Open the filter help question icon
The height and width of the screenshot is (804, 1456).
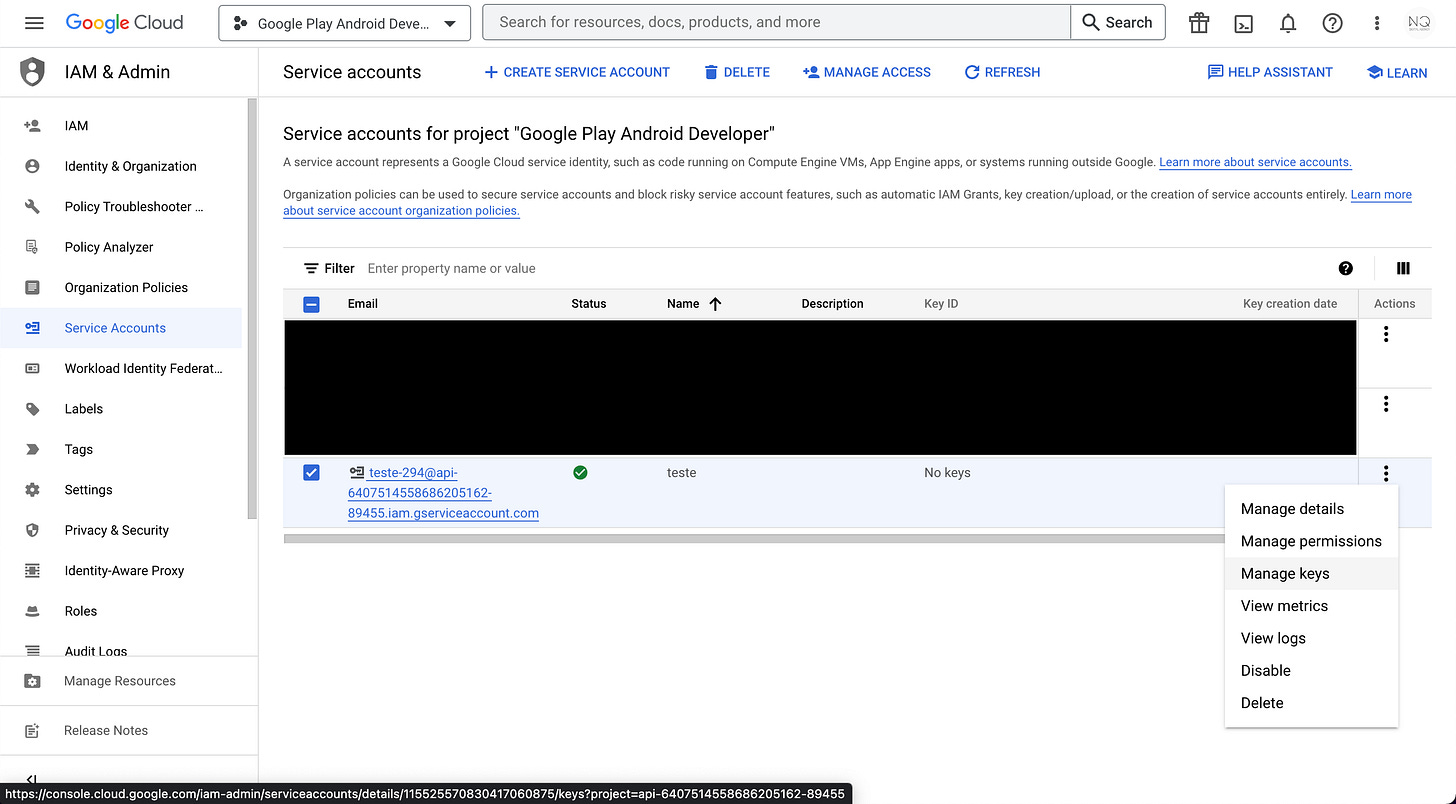(1345, 268)
